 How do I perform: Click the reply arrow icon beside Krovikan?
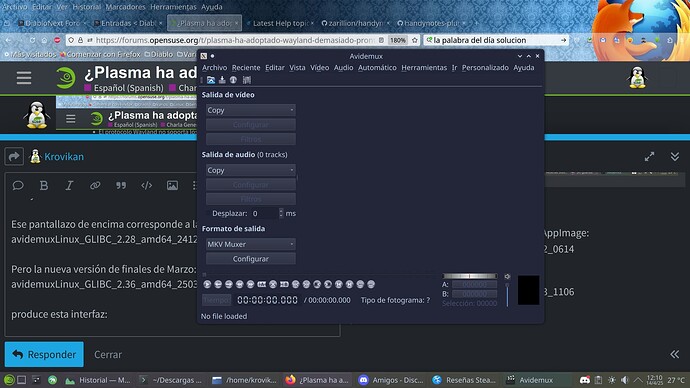click(14, 157)
